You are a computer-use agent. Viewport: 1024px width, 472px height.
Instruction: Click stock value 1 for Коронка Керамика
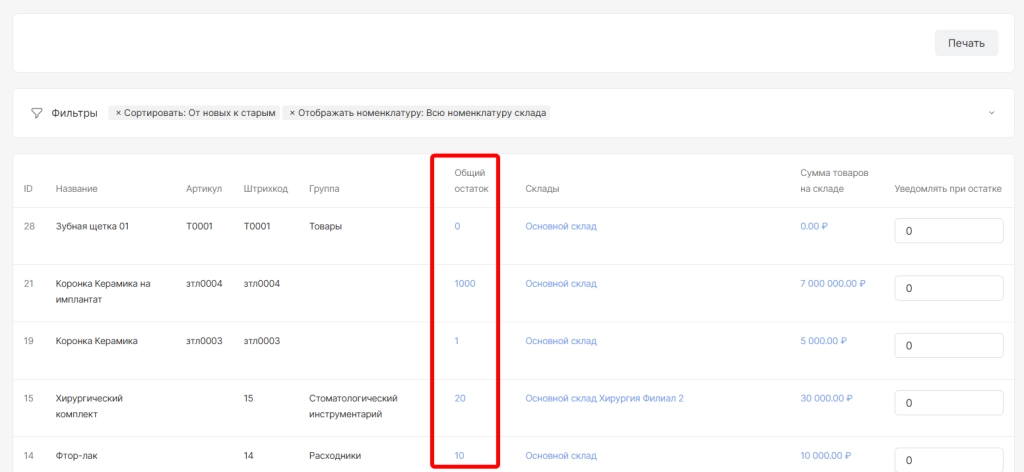click(x=457, y=341)
